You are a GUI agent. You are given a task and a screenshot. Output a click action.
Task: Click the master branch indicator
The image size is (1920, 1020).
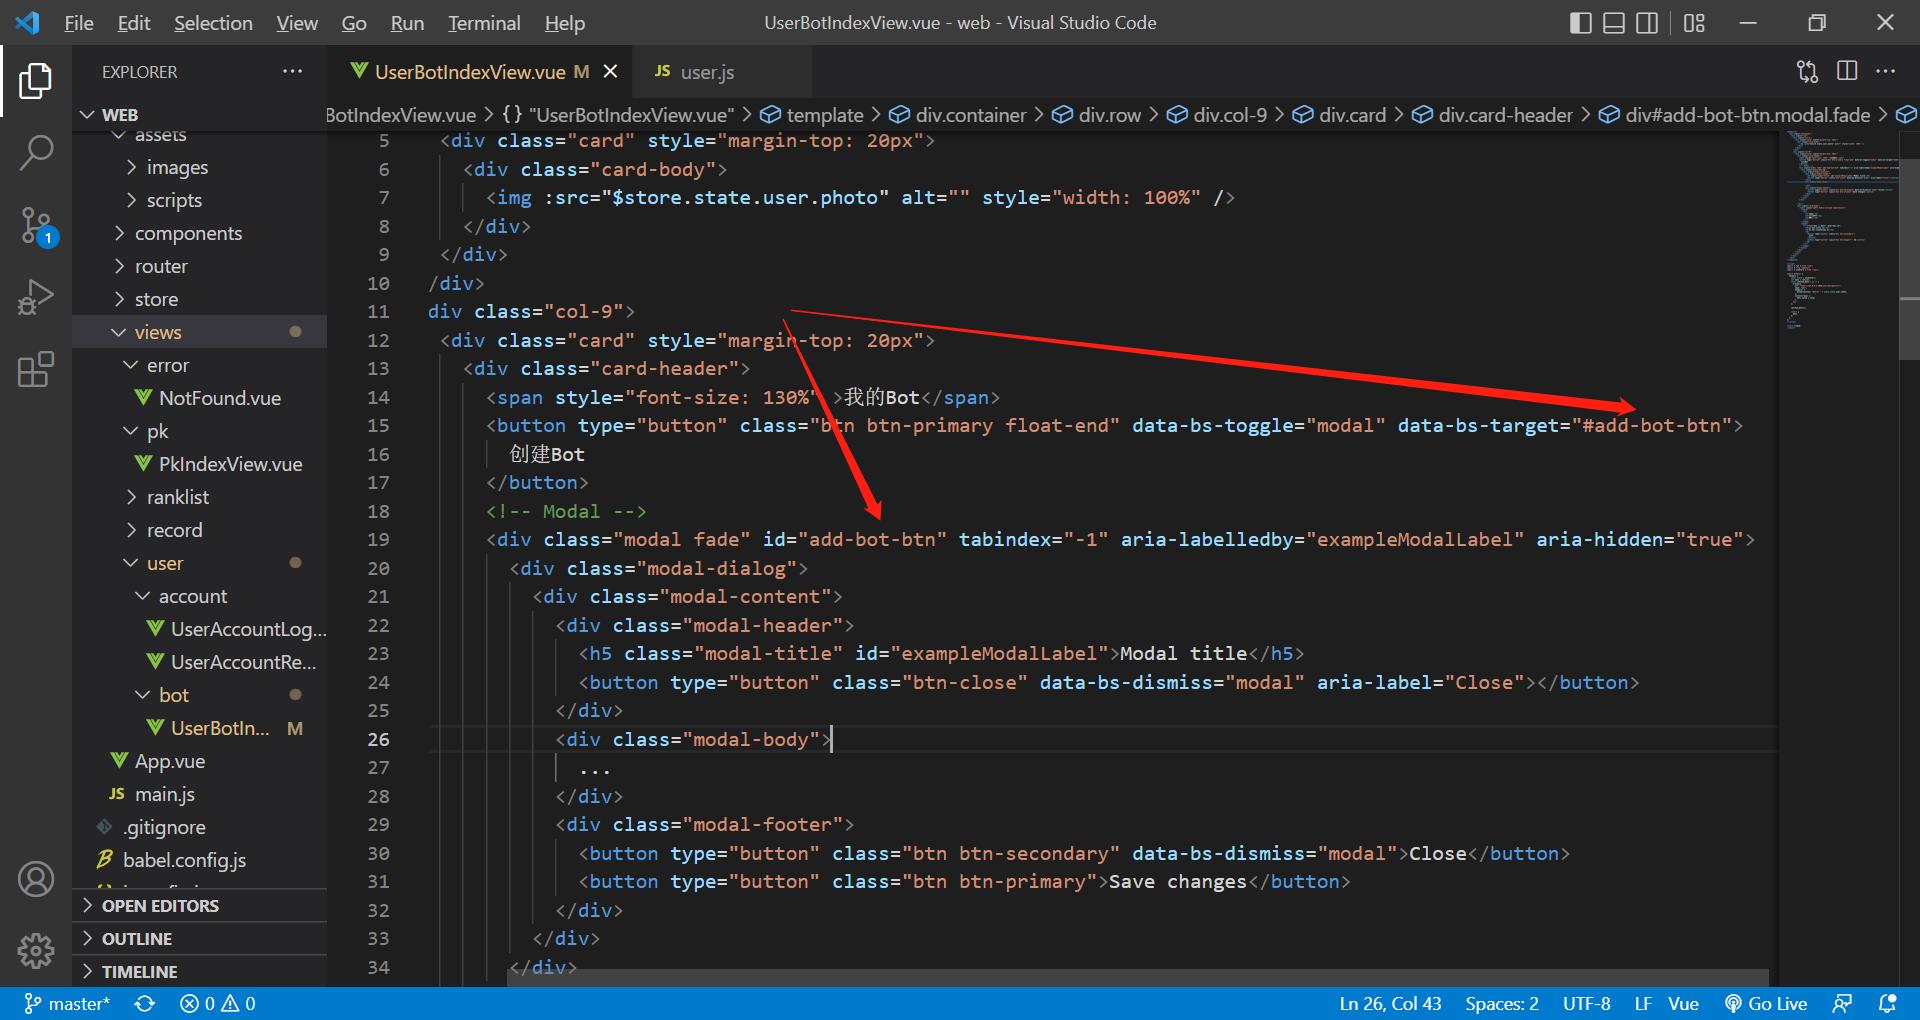click(68, 1004)
